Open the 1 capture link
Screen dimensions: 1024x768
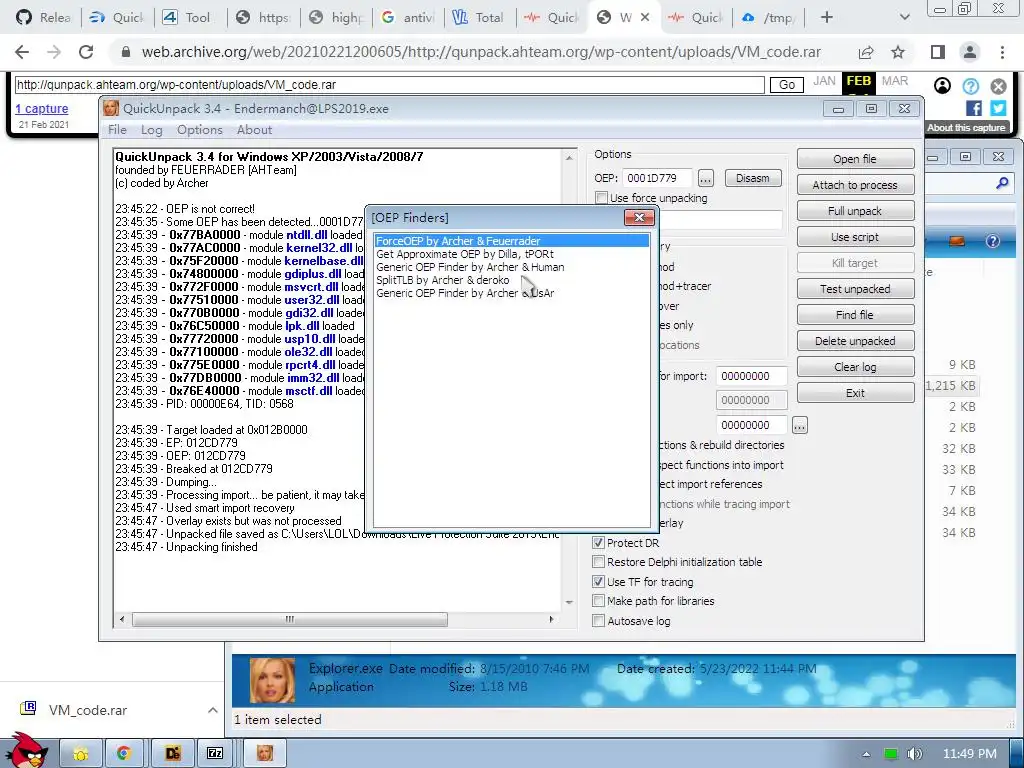42,108
